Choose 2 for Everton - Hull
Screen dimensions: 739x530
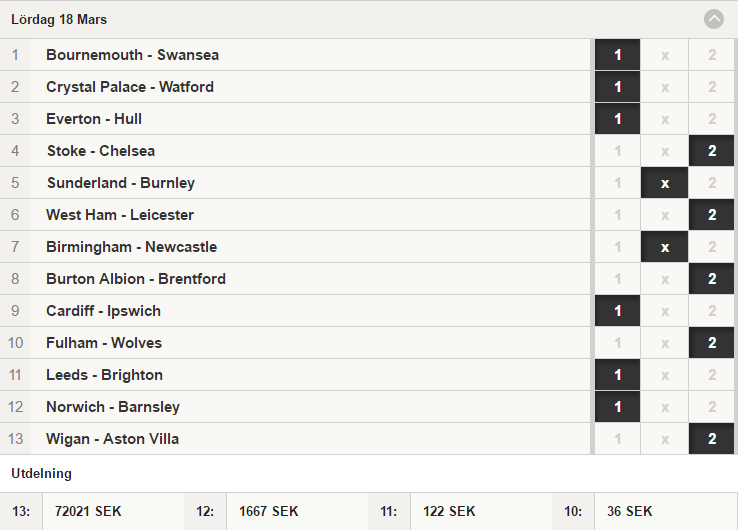pos(712,119)
